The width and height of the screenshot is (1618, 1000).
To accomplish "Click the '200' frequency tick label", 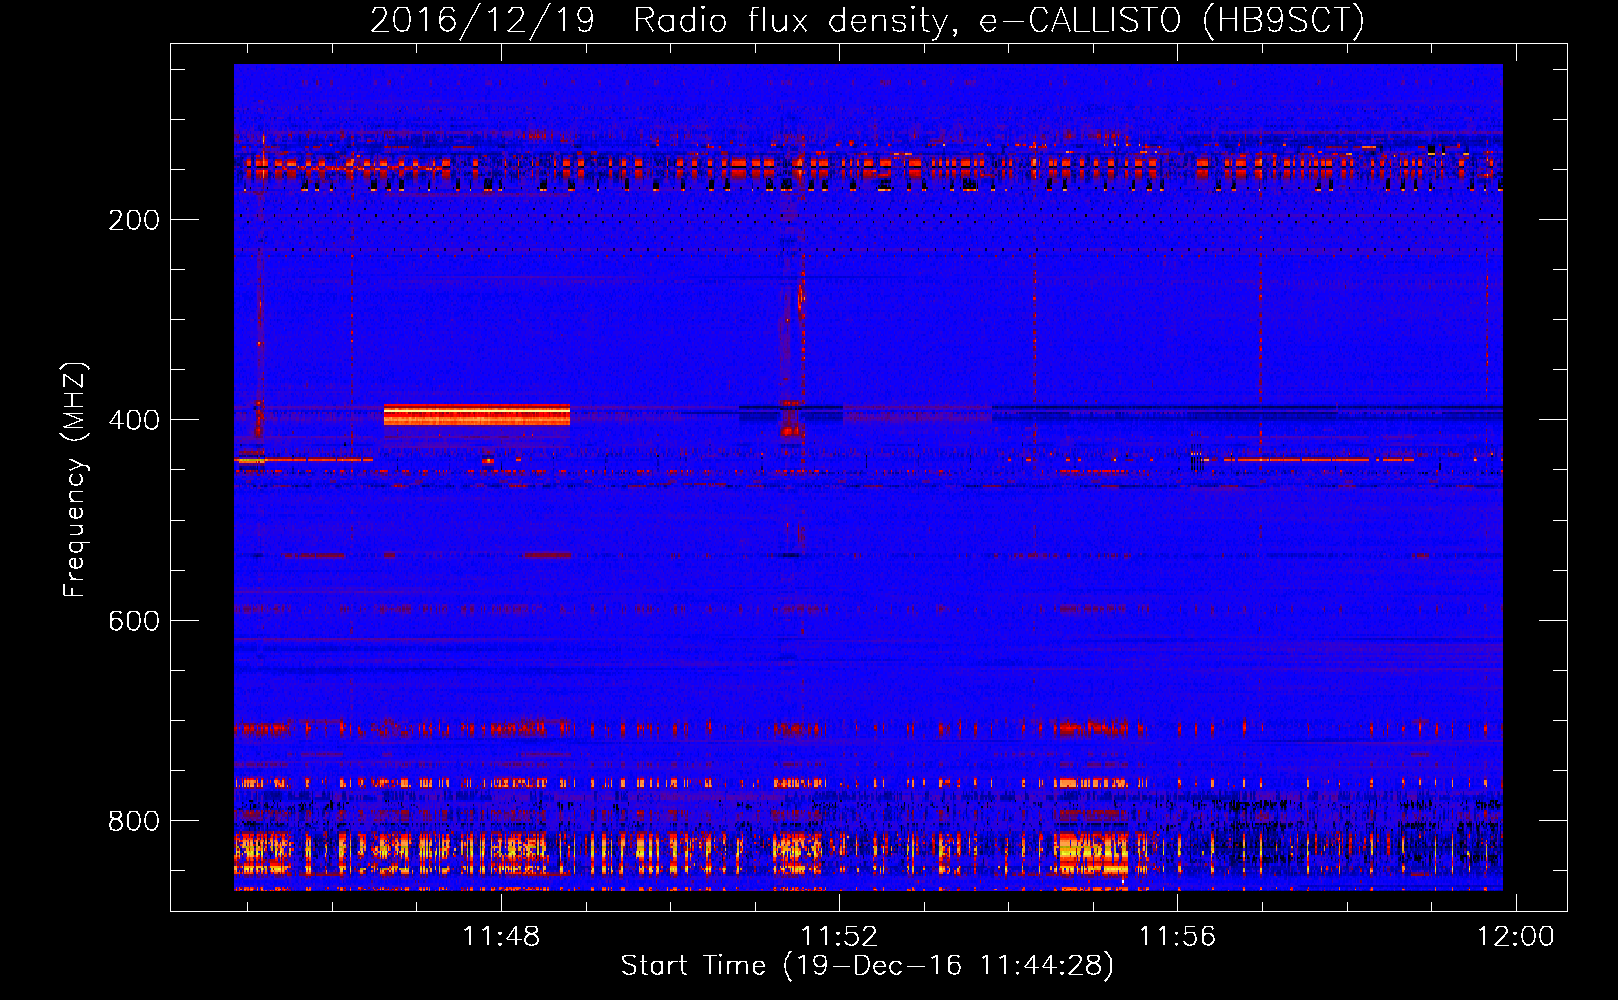I will click(134, 220).
